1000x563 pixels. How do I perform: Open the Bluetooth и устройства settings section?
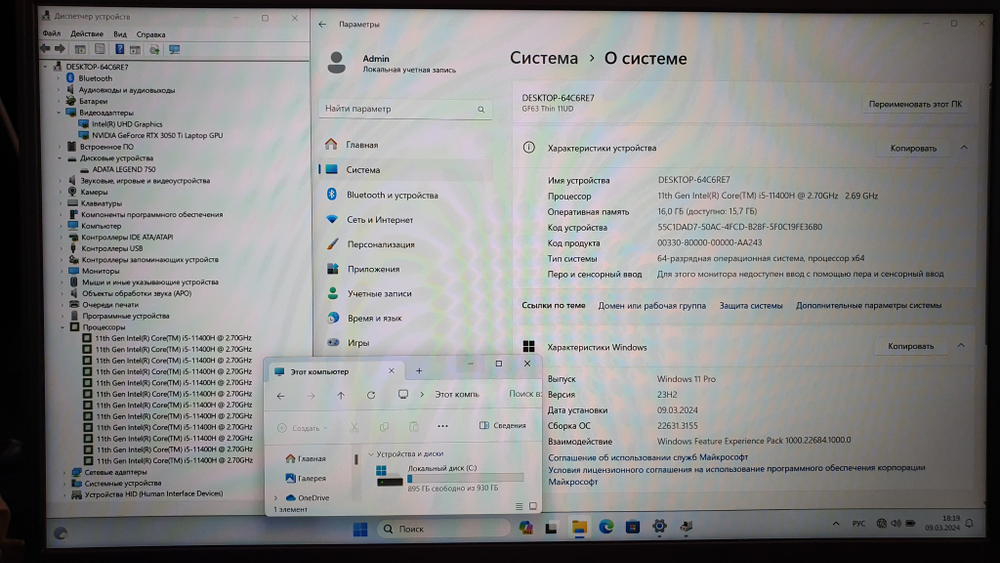(x=392, y=195)
